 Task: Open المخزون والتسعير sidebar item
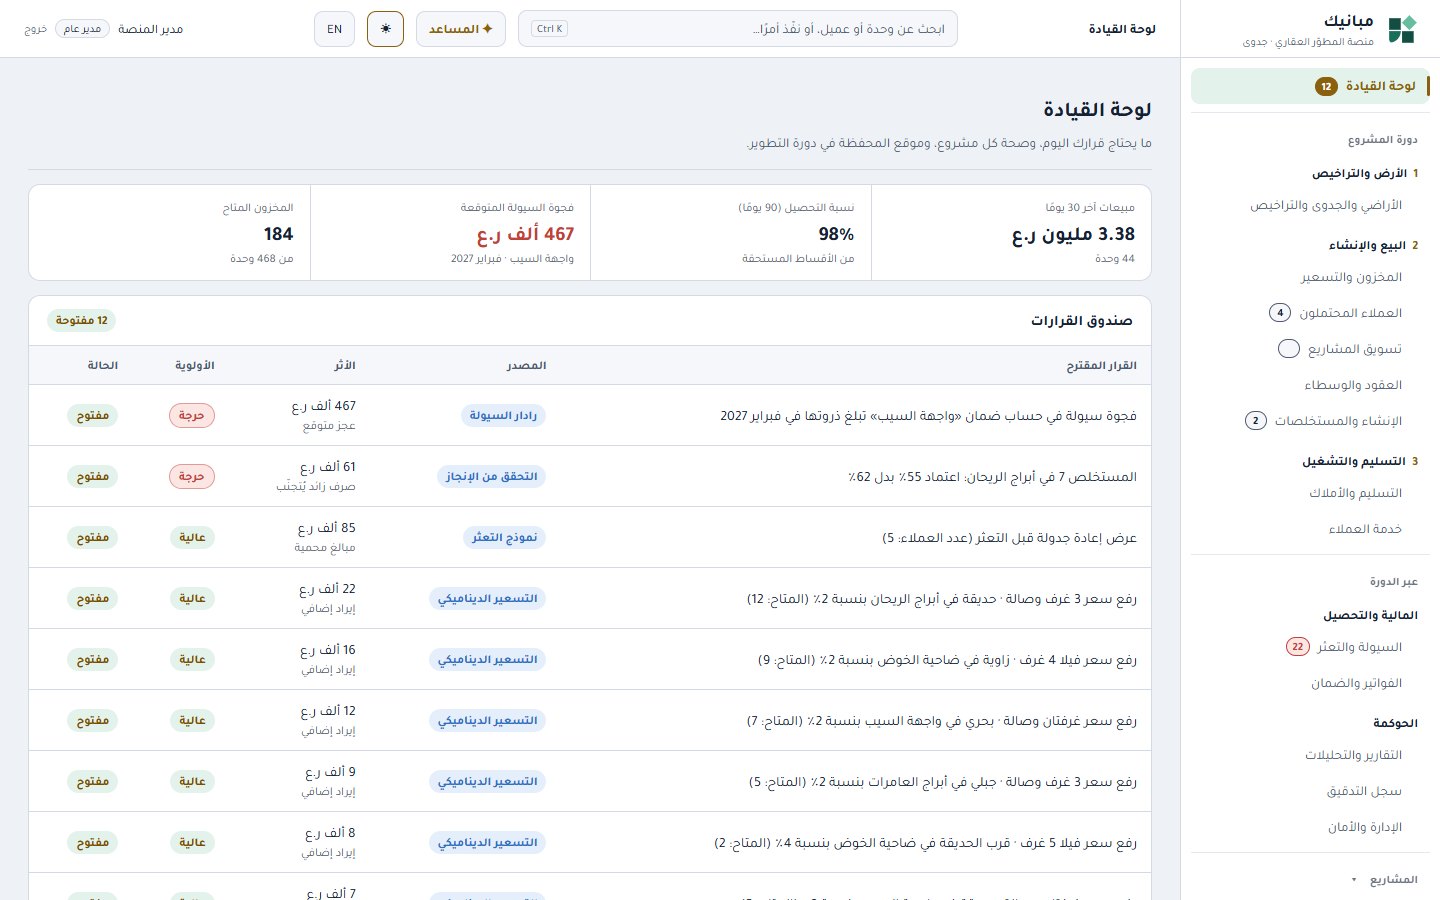click(x=1310, y=277)
